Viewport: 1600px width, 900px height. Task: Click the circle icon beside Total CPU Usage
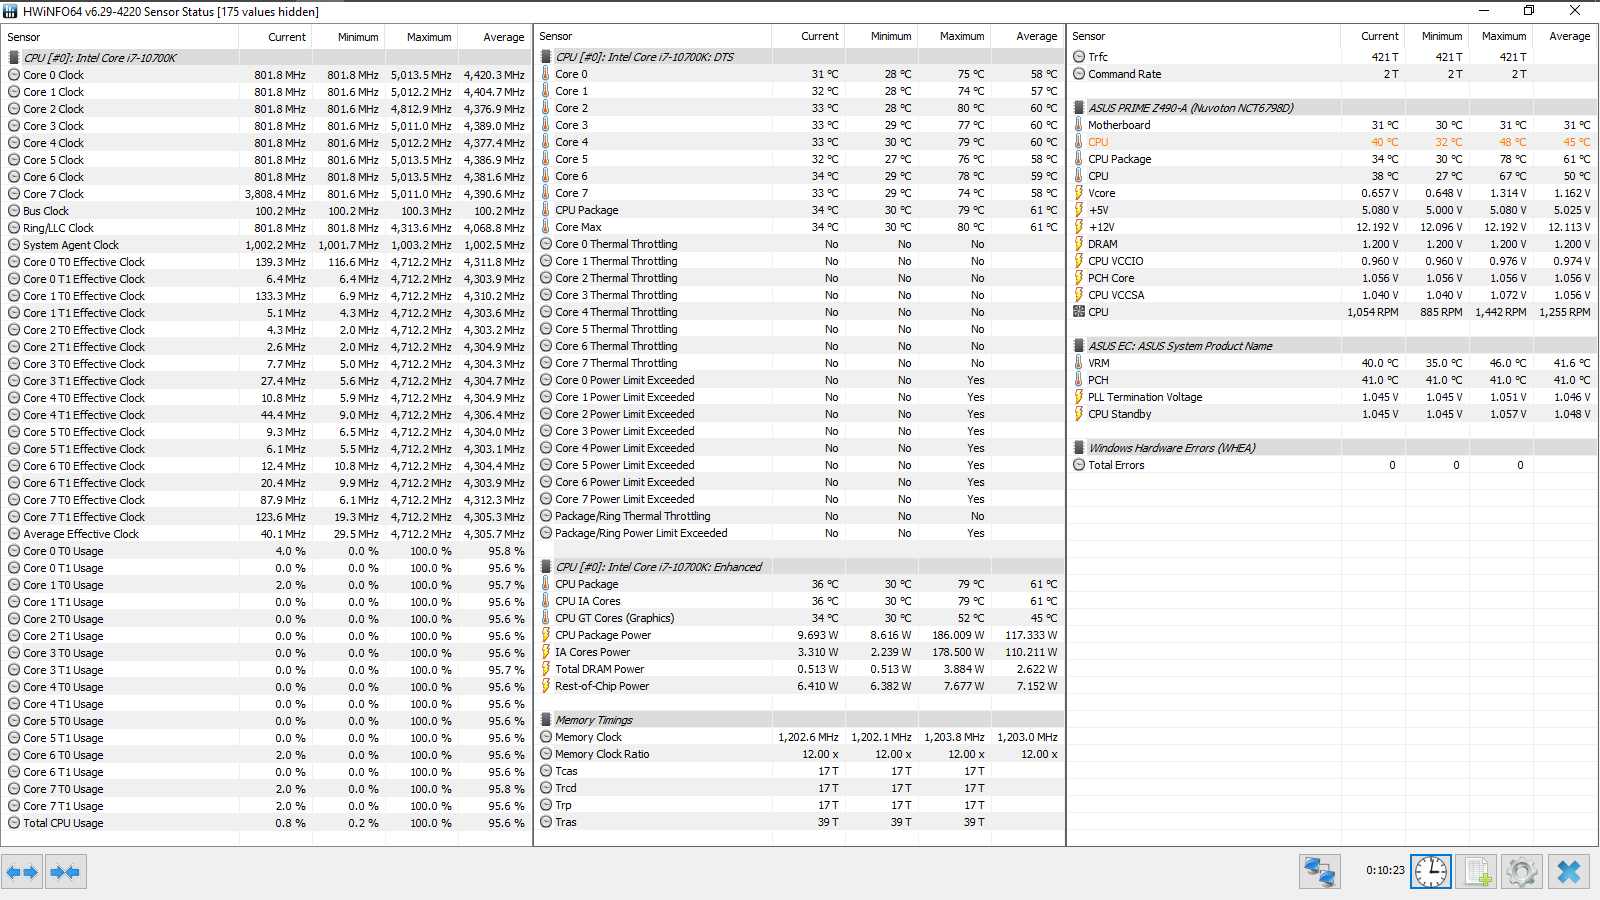click(x=14, y=823)
